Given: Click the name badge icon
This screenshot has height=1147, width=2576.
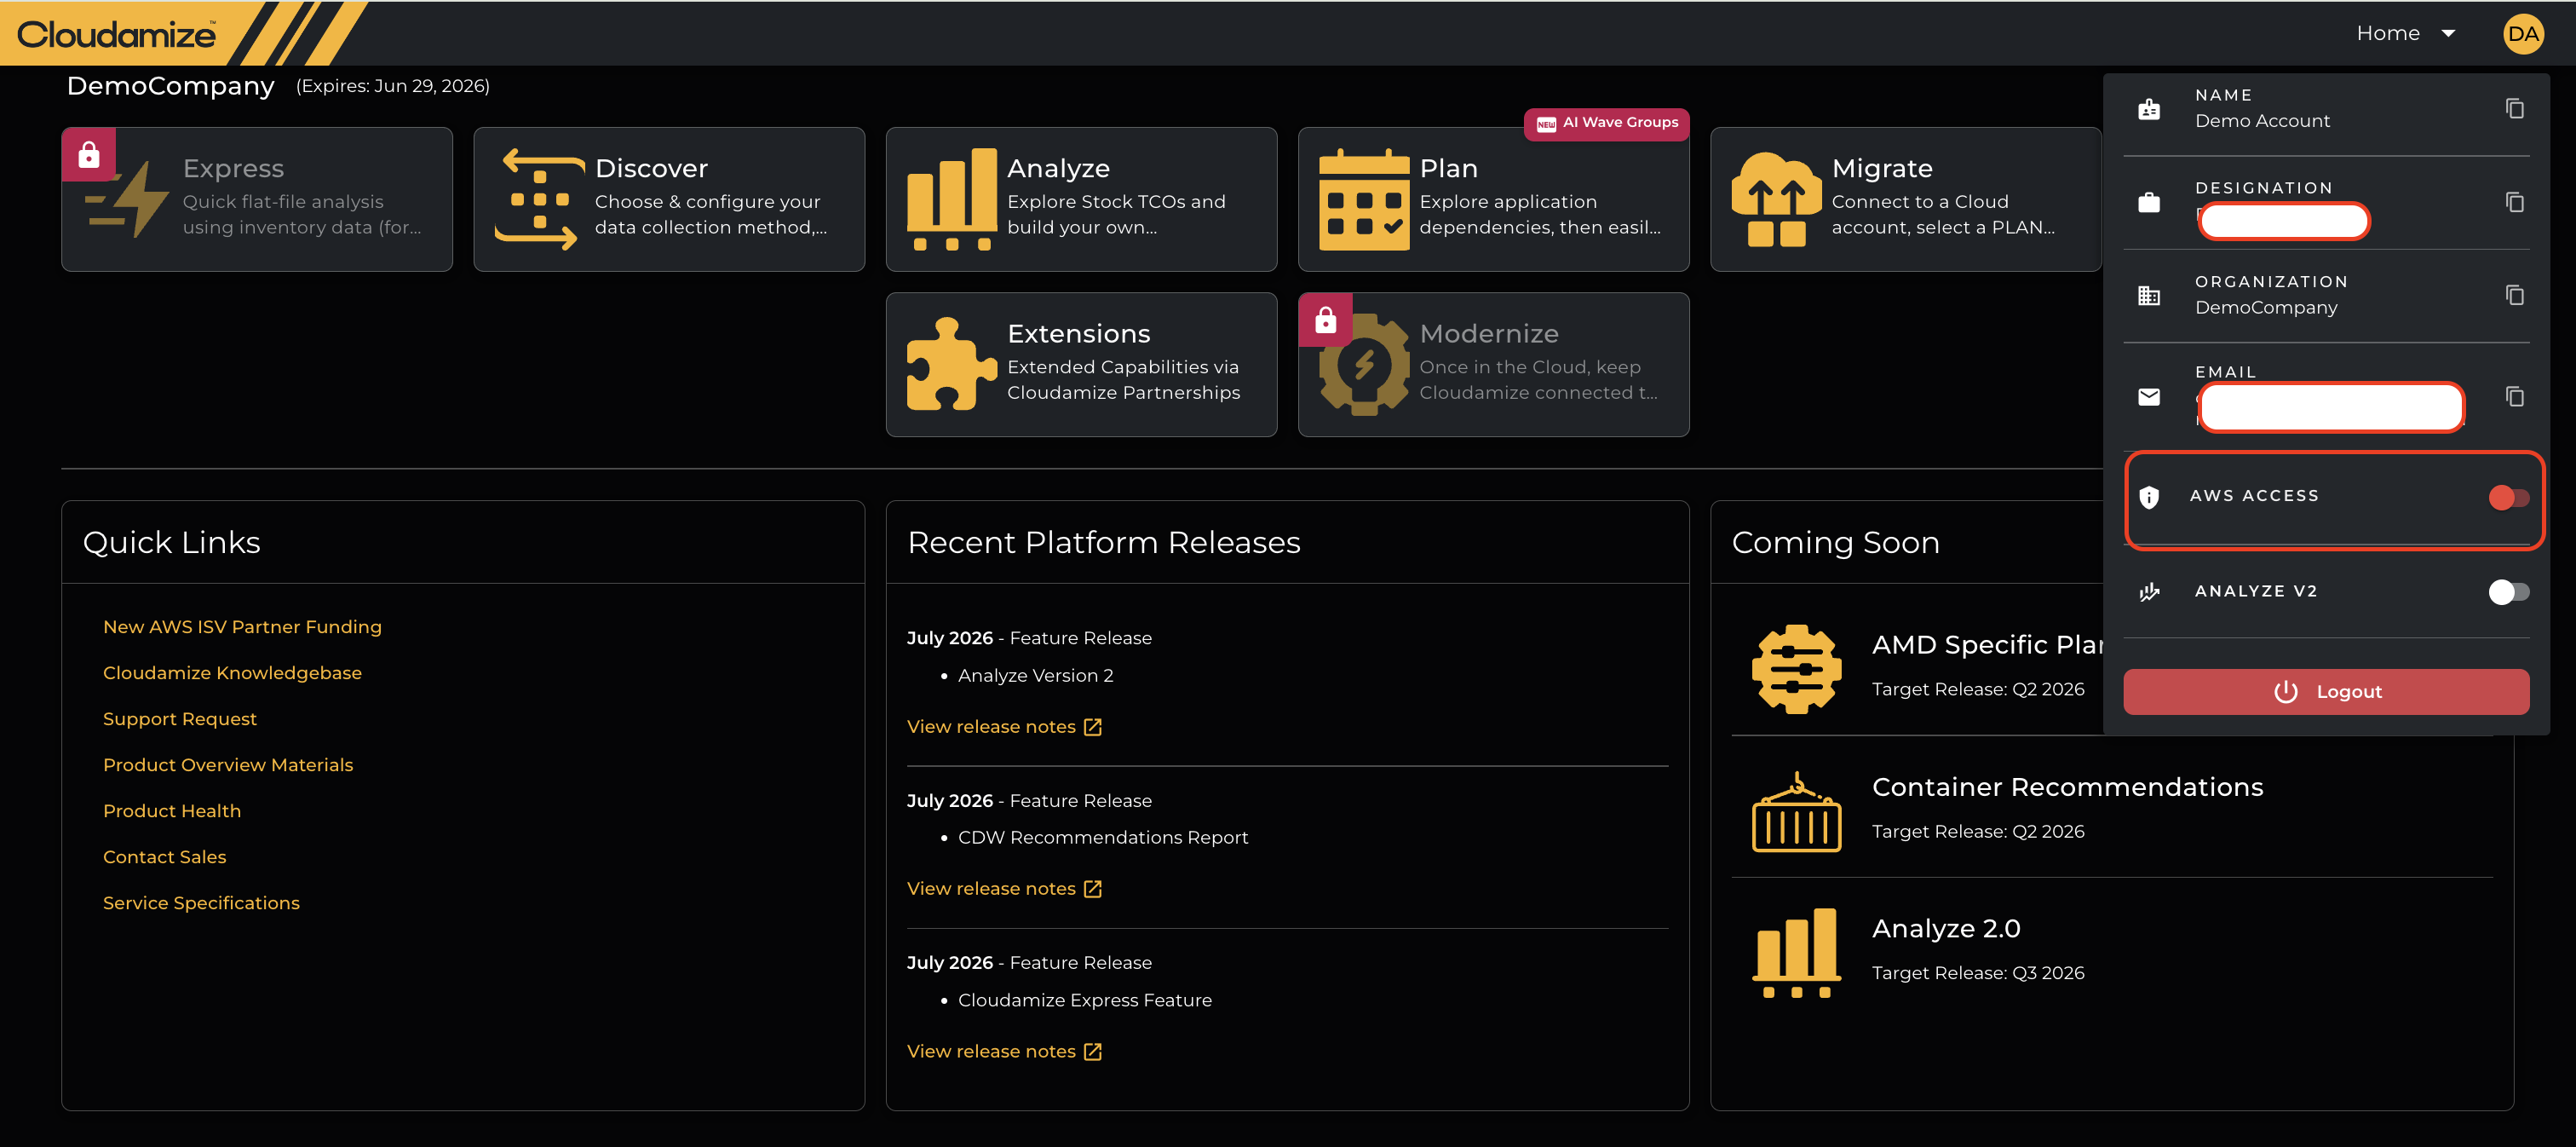Looking at the screenshot, I should click(2149, 109).
